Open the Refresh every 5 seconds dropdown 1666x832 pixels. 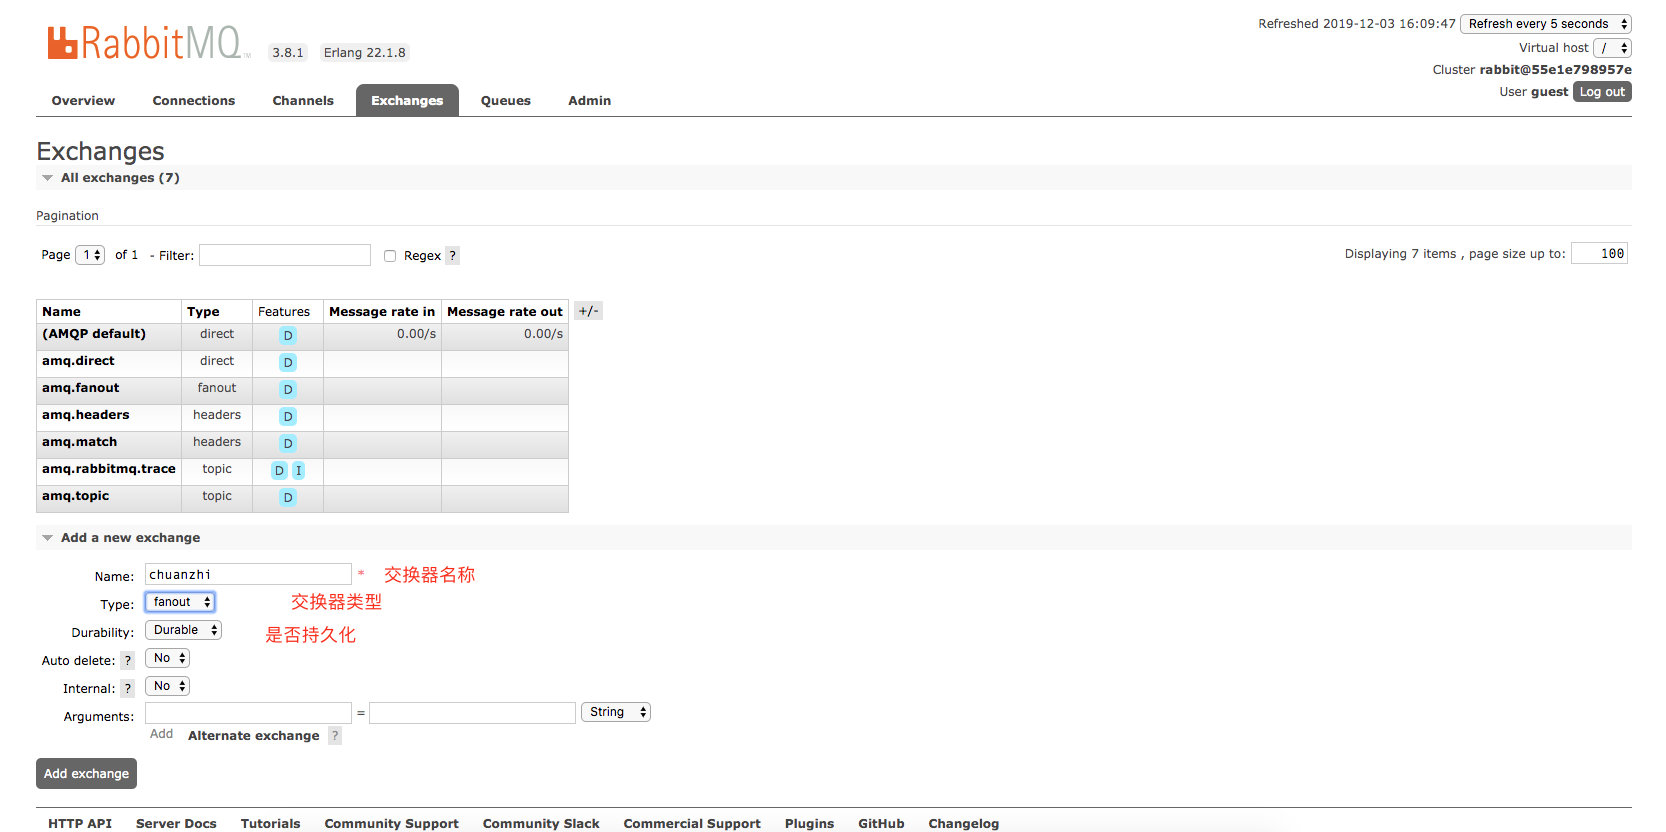1546,23
